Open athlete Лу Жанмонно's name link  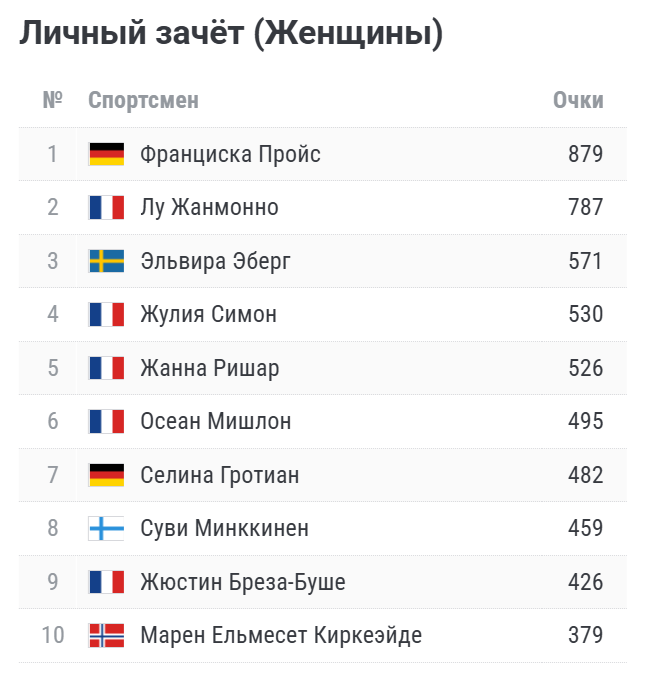[209, 208]
